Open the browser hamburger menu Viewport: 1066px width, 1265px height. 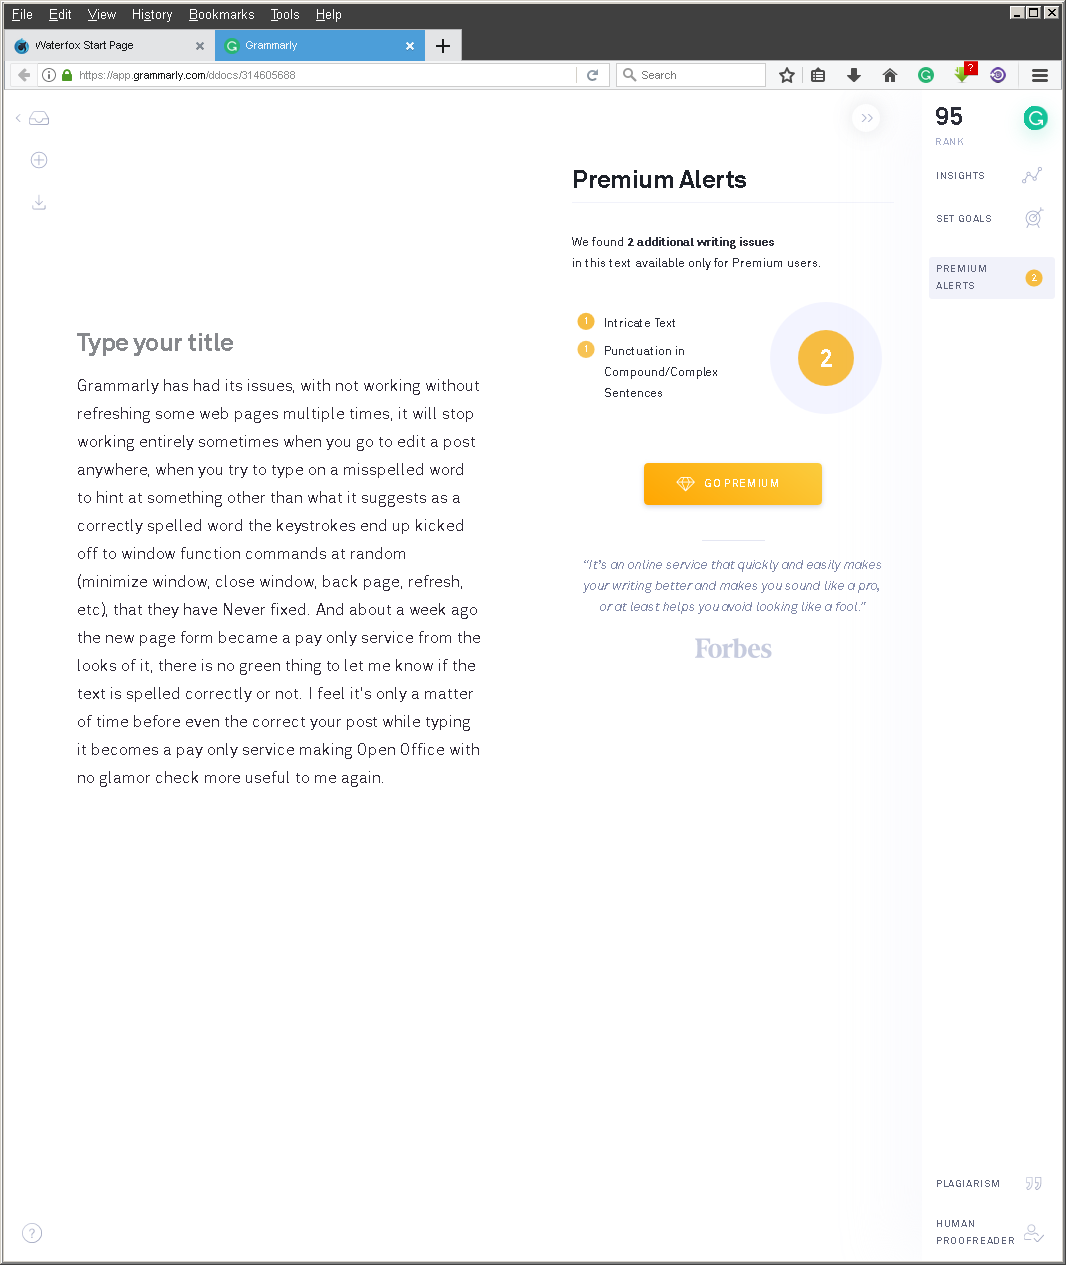pyautogui.click(x=1040, y=75)
